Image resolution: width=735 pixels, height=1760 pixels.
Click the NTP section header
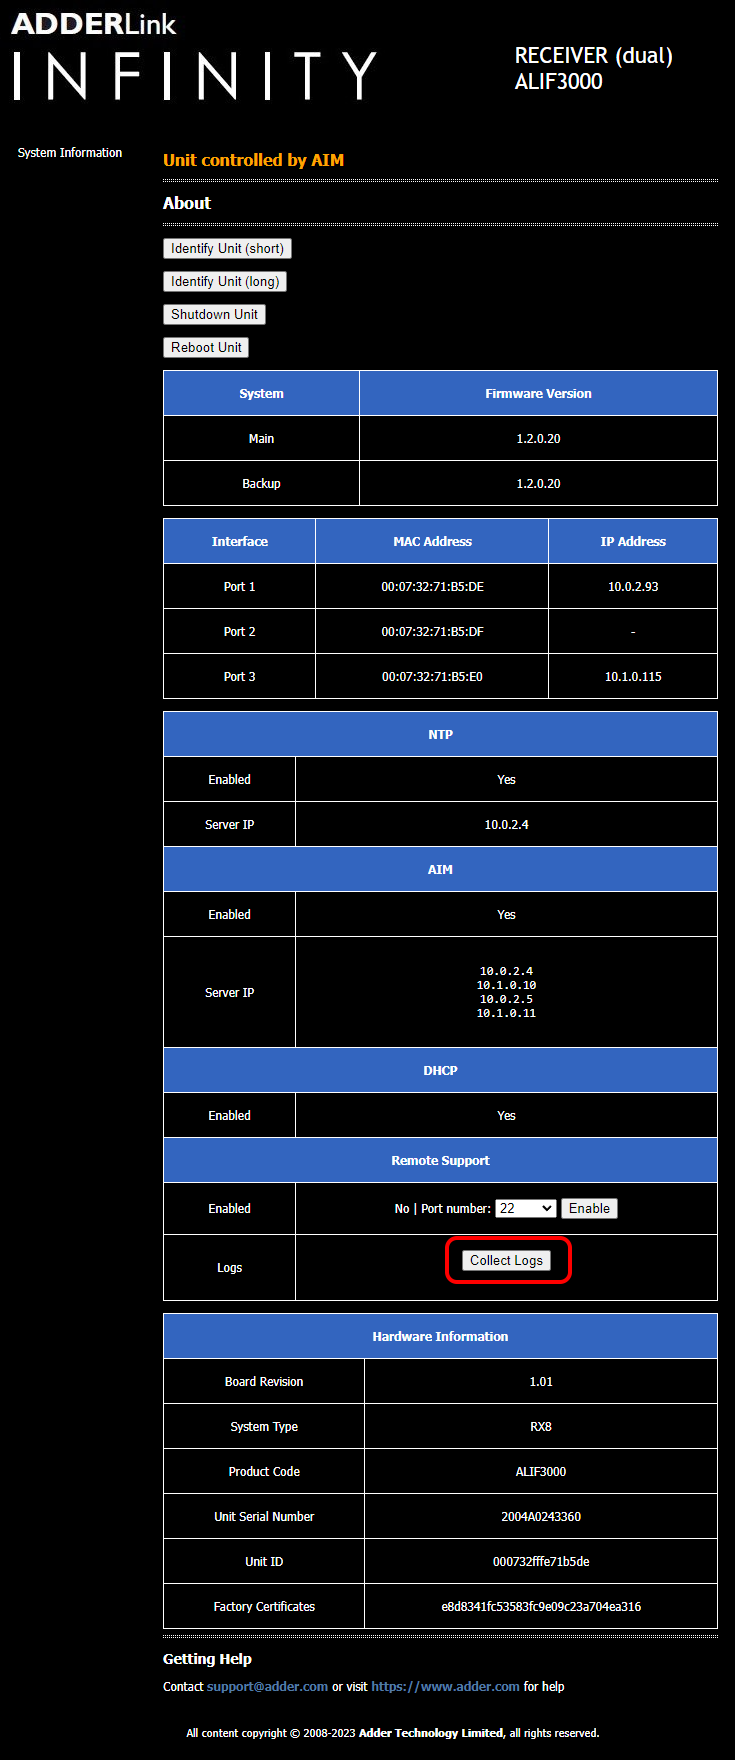440,735
